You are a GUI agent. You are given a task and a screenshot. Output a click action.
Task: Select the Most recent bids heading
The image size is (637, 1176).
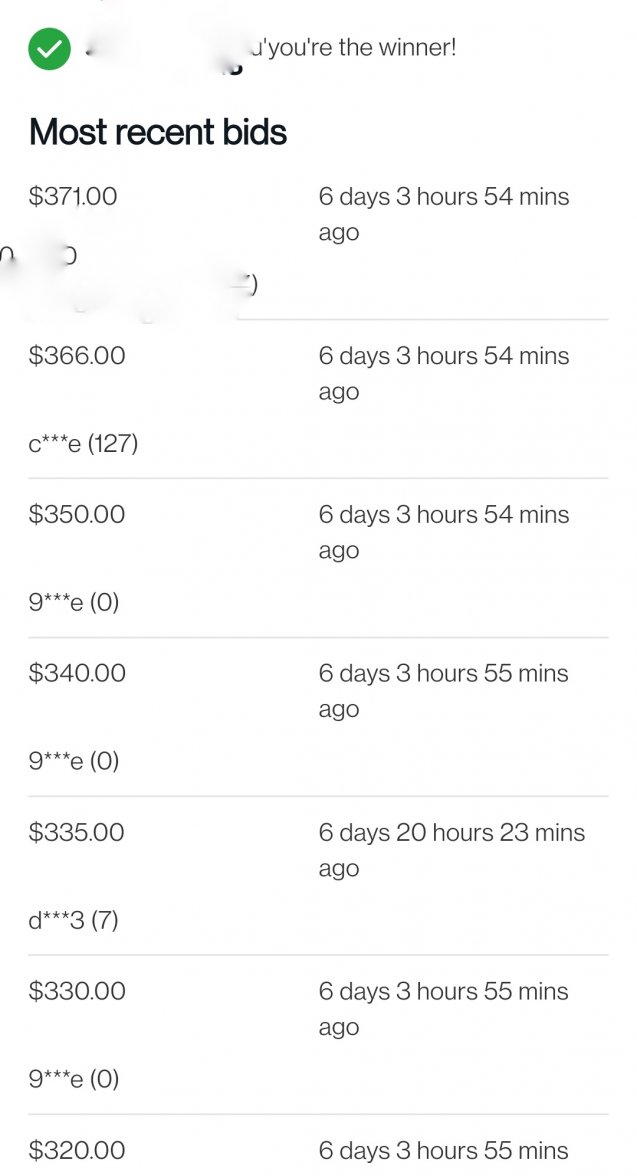[x=158, y=132]
